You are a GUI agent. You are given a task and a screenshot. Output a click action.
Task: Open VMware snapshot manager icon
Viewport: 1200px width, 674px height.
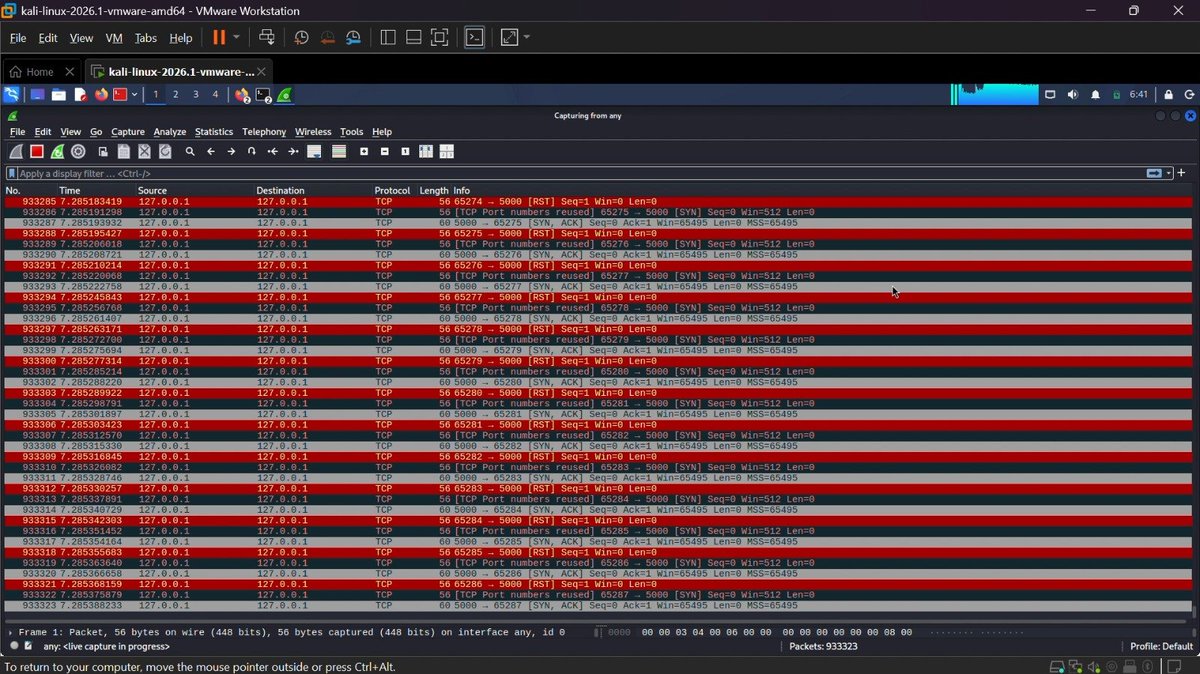point(353,38)
